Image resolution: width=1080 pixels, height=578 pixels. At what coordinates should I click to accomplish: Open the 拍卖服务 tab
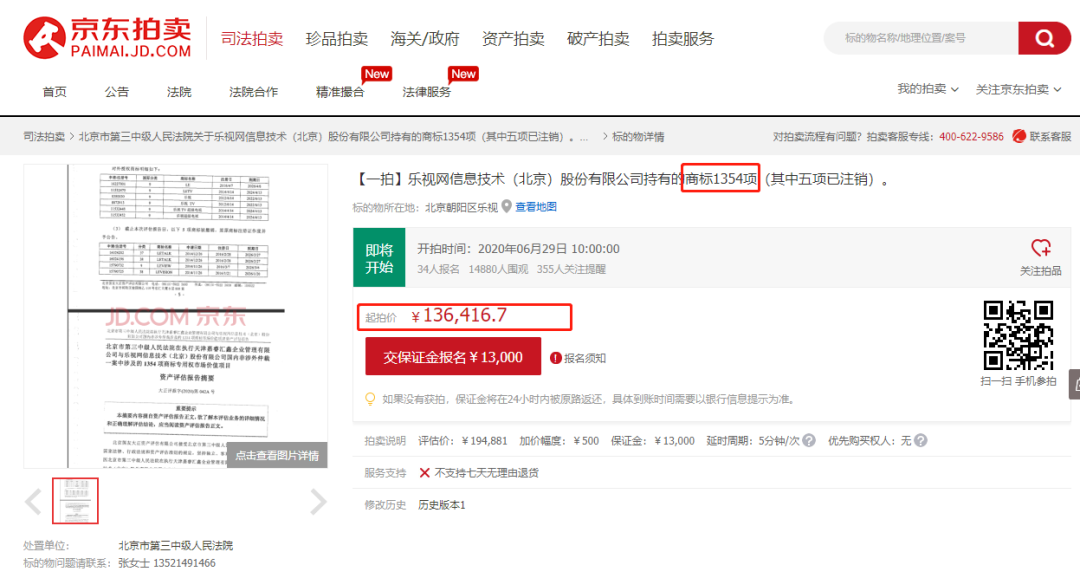pyautogui.click(x=683, y=39)
